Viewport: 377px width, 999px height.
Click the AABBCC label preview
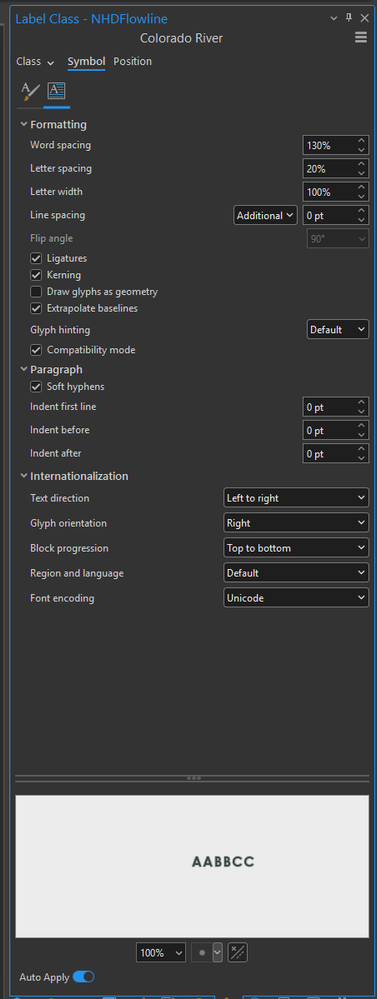pyautogui.click(x=223, y=862)
